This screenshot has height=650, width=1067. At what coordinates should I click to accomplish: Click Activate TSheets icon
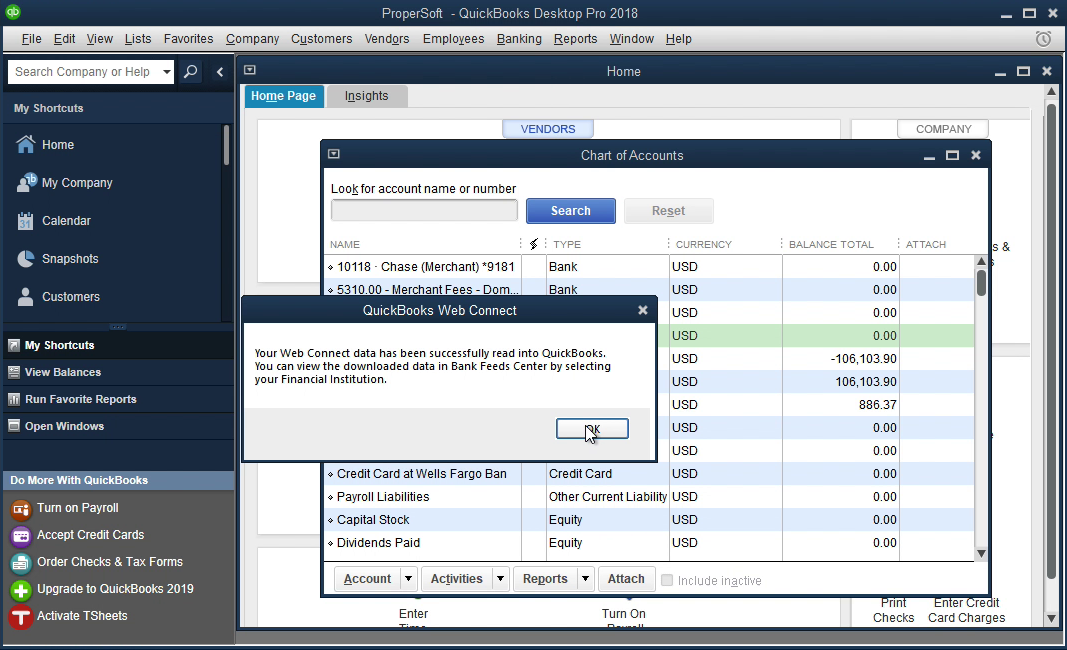[20, 617]
